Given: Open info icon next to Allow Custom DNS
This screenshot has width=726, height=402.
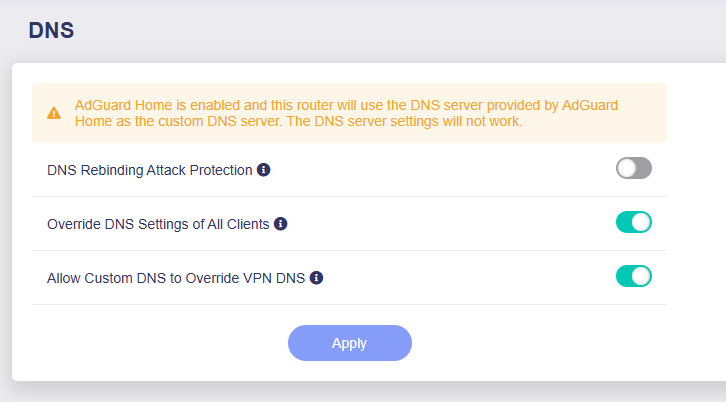Looking at the screenshot, I should [x=316, y=278].
